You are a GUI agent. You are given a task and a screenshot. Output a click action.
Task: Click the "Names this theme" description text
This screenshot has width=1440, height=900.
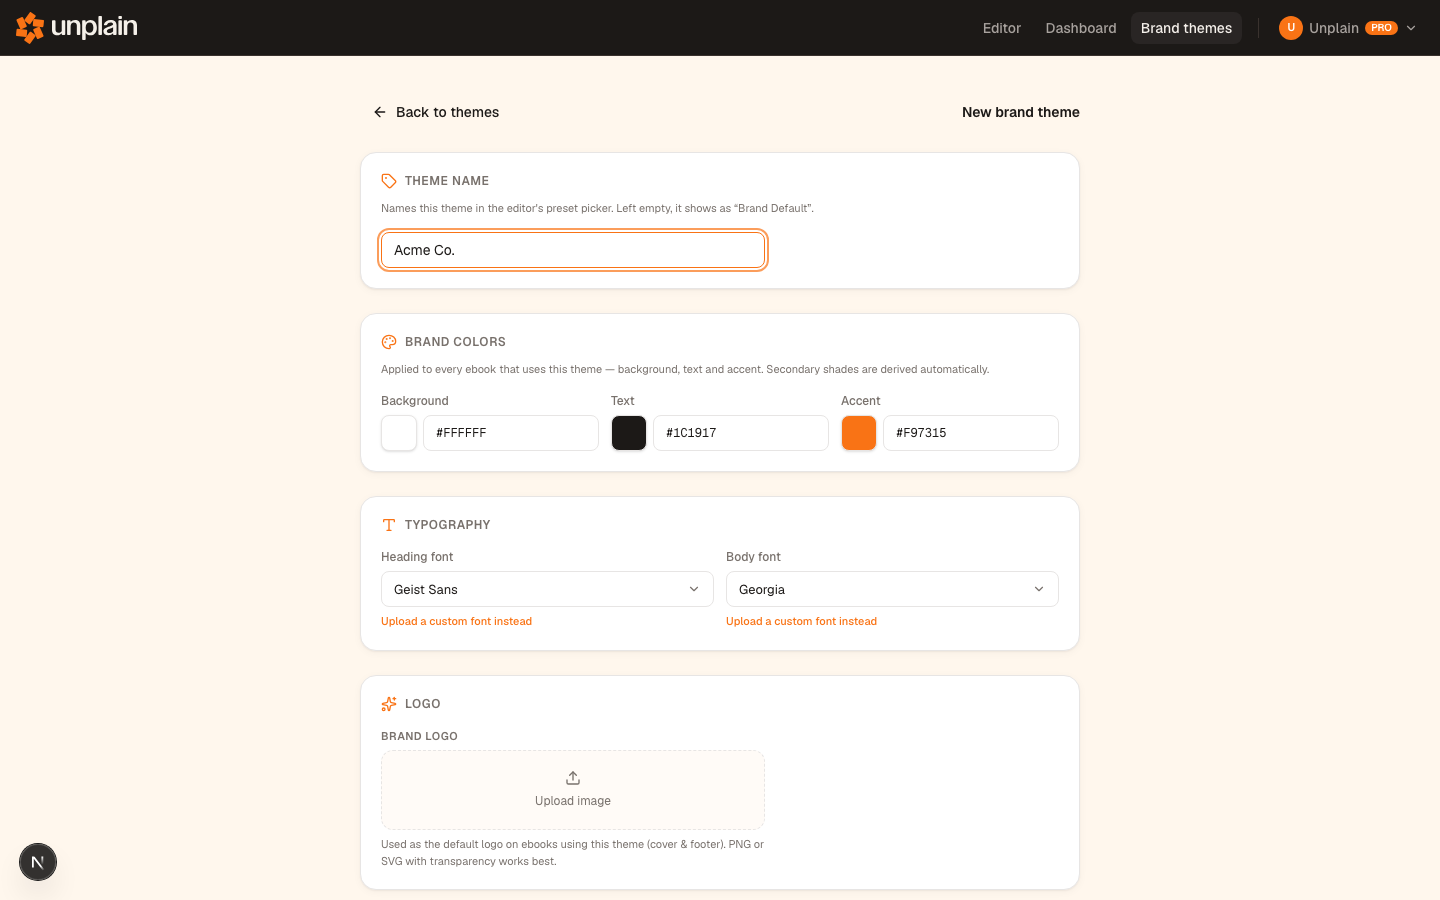(x=597, y=208)
